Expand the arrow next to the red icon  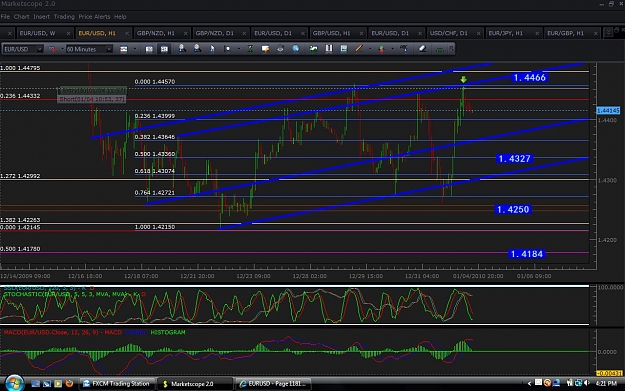pos(62,49)
